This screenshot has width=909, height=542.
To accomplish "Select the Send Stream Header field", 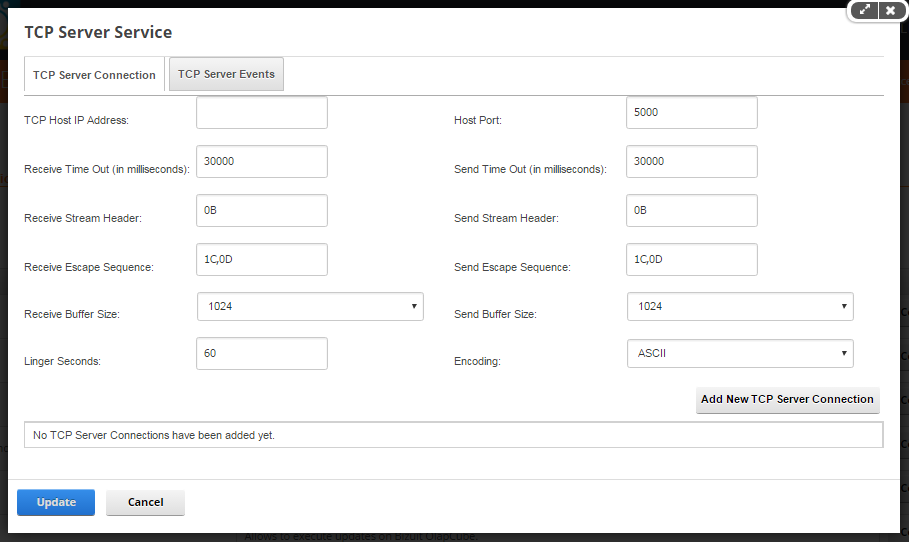I will [x=692, y=210].
